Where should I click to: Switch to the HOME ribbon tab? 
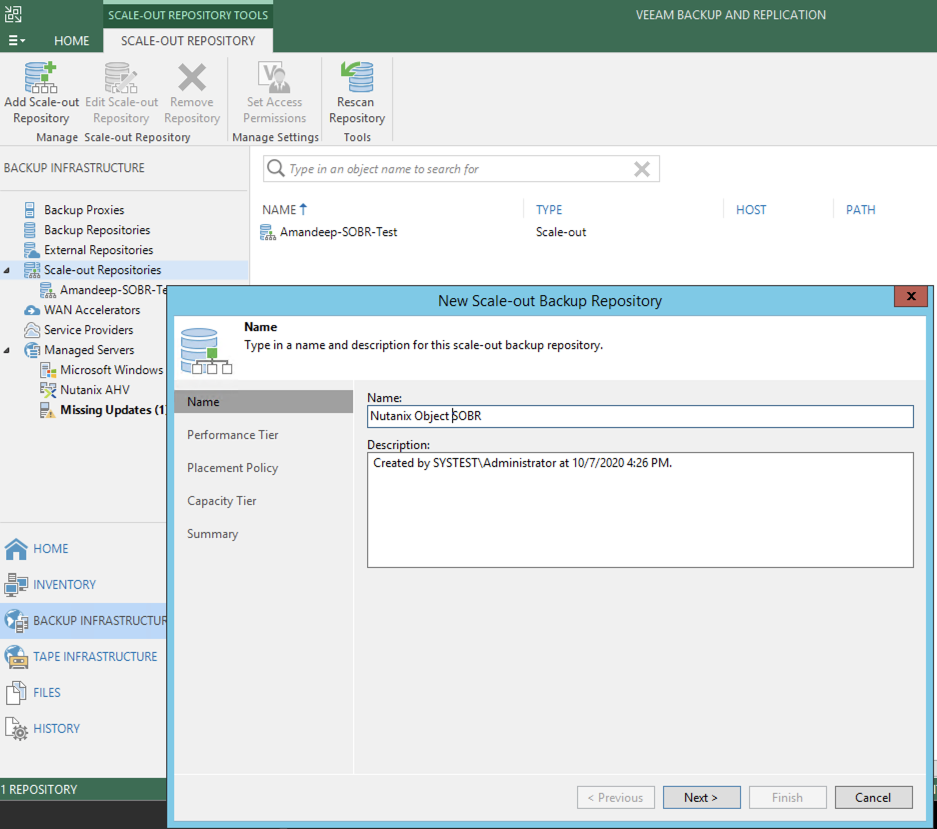[x=71, y=41]
